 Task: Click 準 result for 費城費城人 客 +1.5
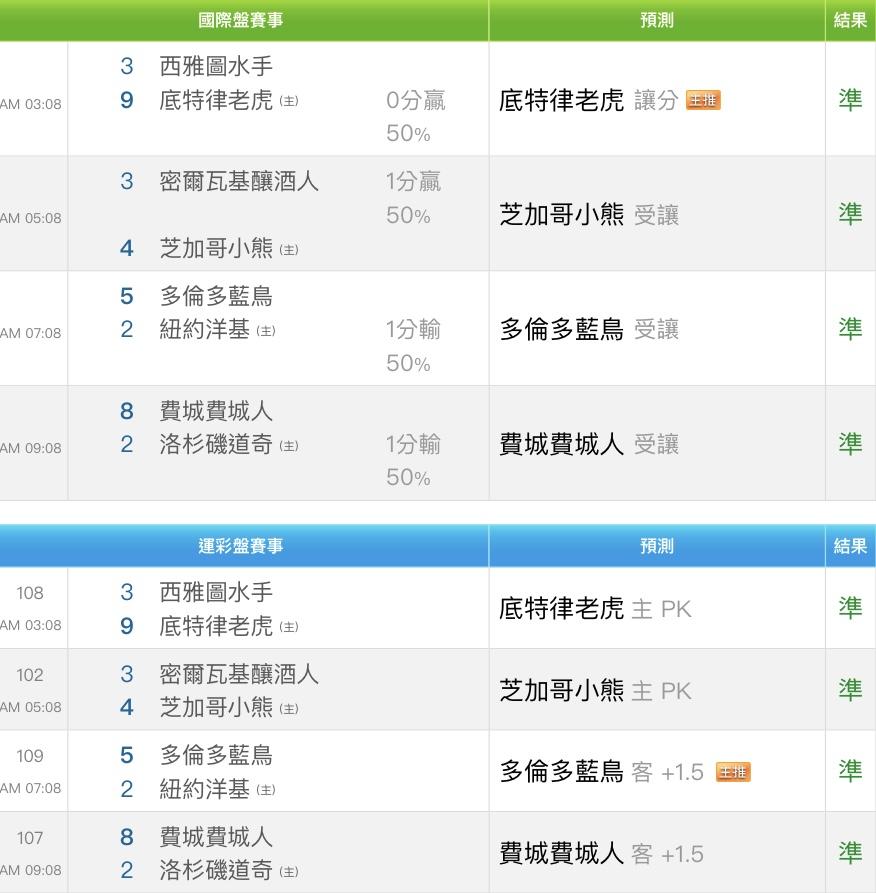click(x=850, y=853)
